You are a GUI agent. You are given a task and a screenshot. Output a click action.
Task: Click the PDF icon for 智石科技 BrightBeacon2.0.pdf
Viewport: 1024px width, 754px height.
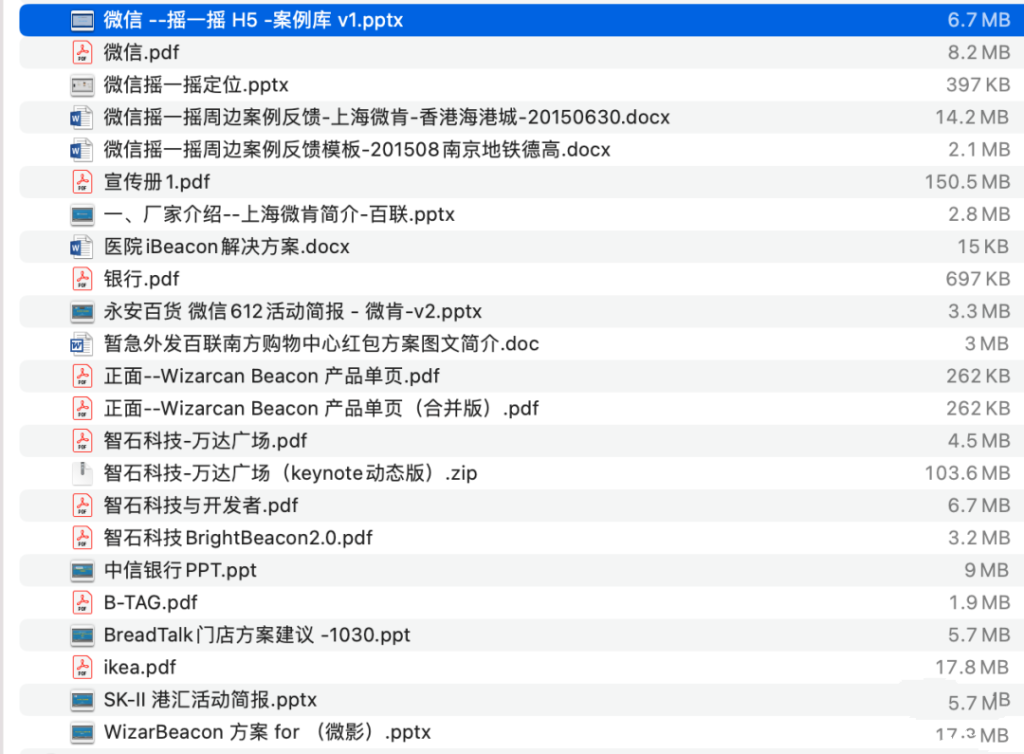tap(82, 537)
